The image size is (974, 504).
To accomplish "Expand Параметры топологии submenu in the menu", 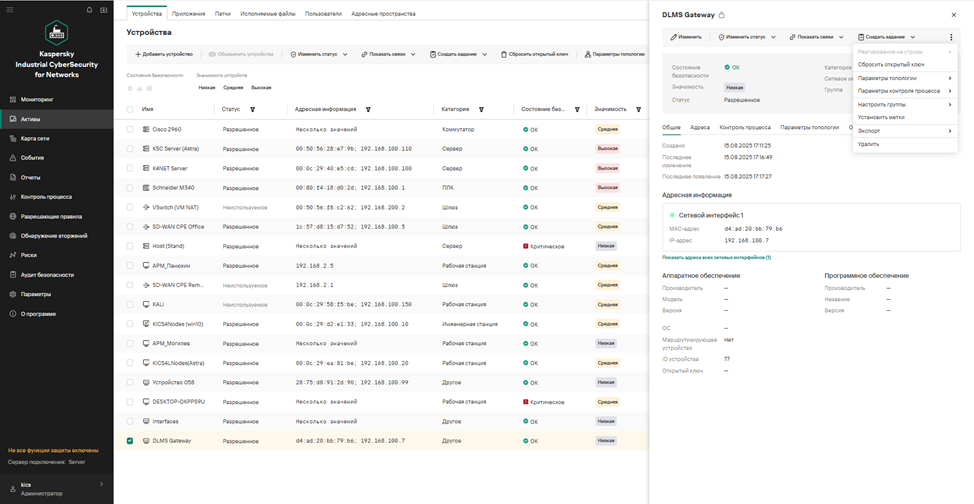I will pyautogui.click(x=904, y=78).
